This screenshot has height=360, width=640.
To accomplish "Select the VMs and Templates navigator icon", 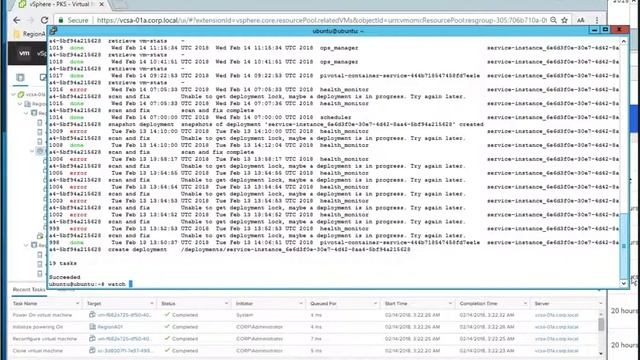I will tap(42, 77).
